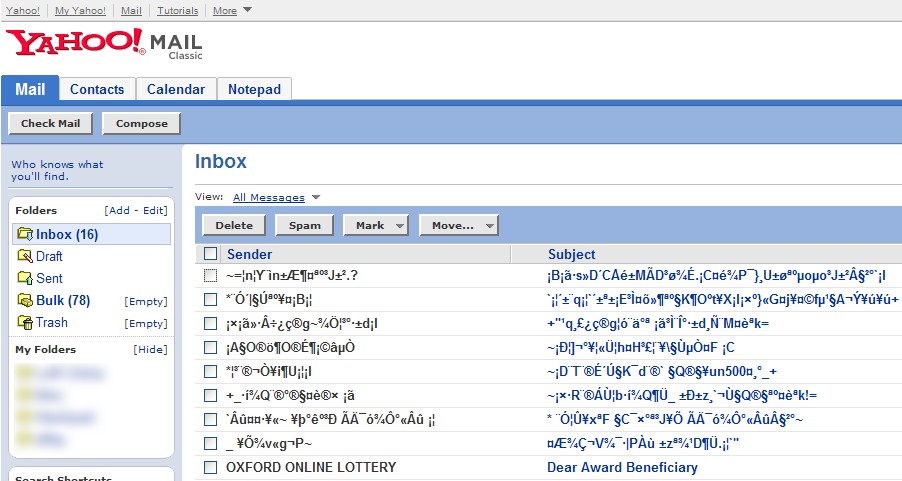902x481 pixels.
Task: Sort messages by Subject column
Action: pos(571,254)
